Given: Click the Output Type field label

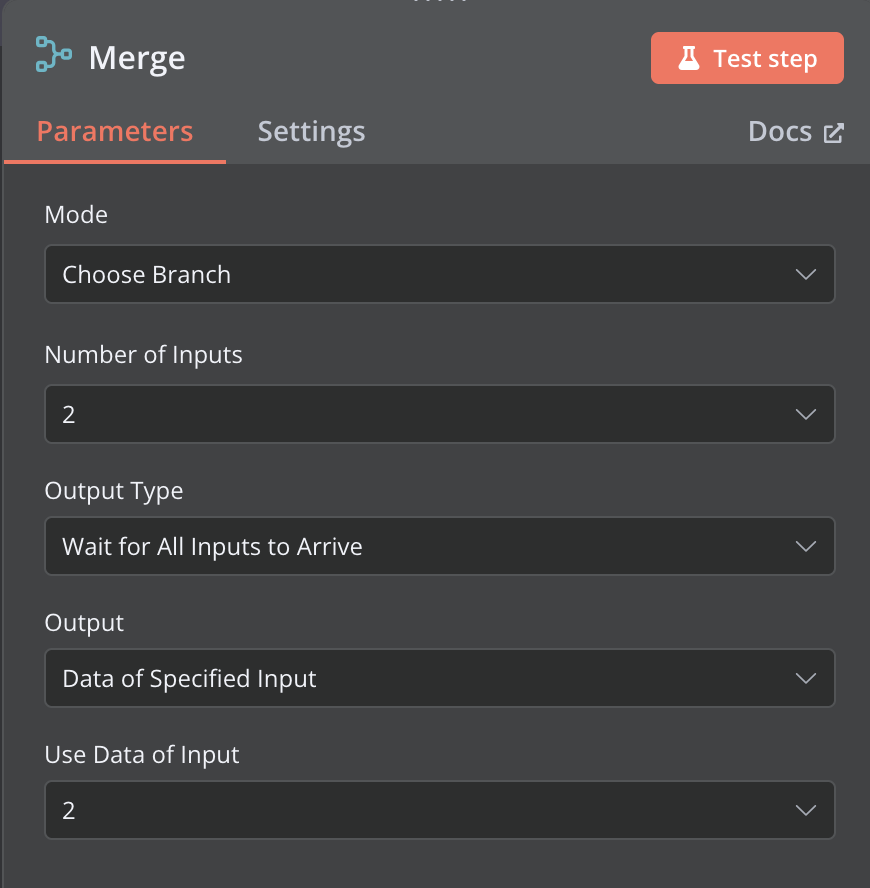Looking at the screenshot, I should click(x=114, y=491).
